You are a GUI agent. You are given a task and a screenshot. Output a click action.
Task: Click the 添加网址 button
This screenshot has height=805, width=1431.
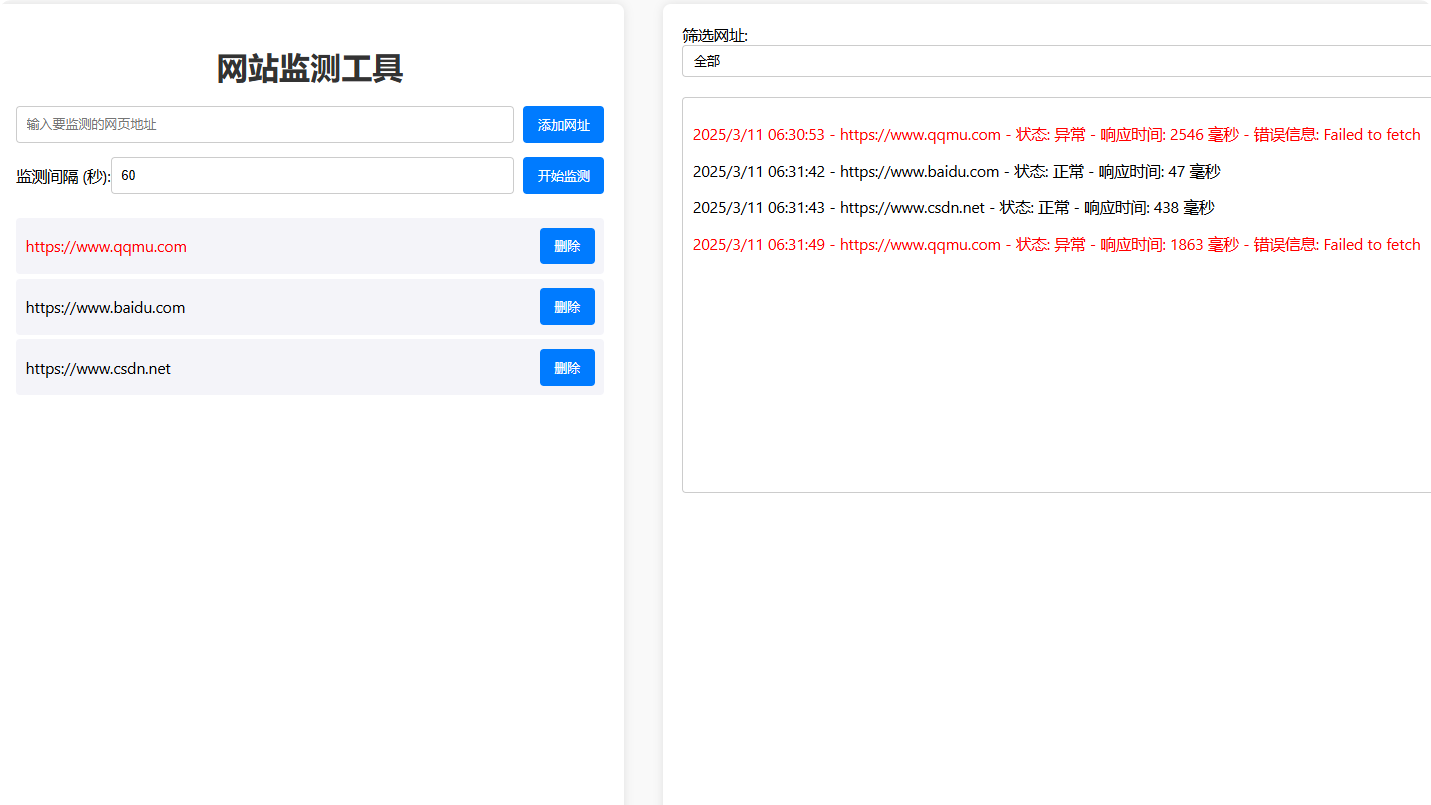point(563,125)
